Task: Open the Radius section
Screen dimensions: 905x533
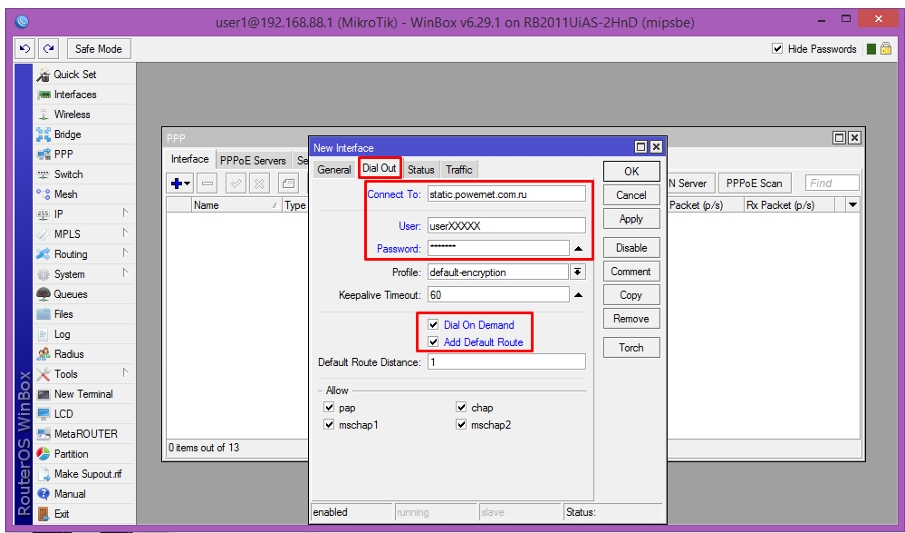Action: [x=84, y=354]
